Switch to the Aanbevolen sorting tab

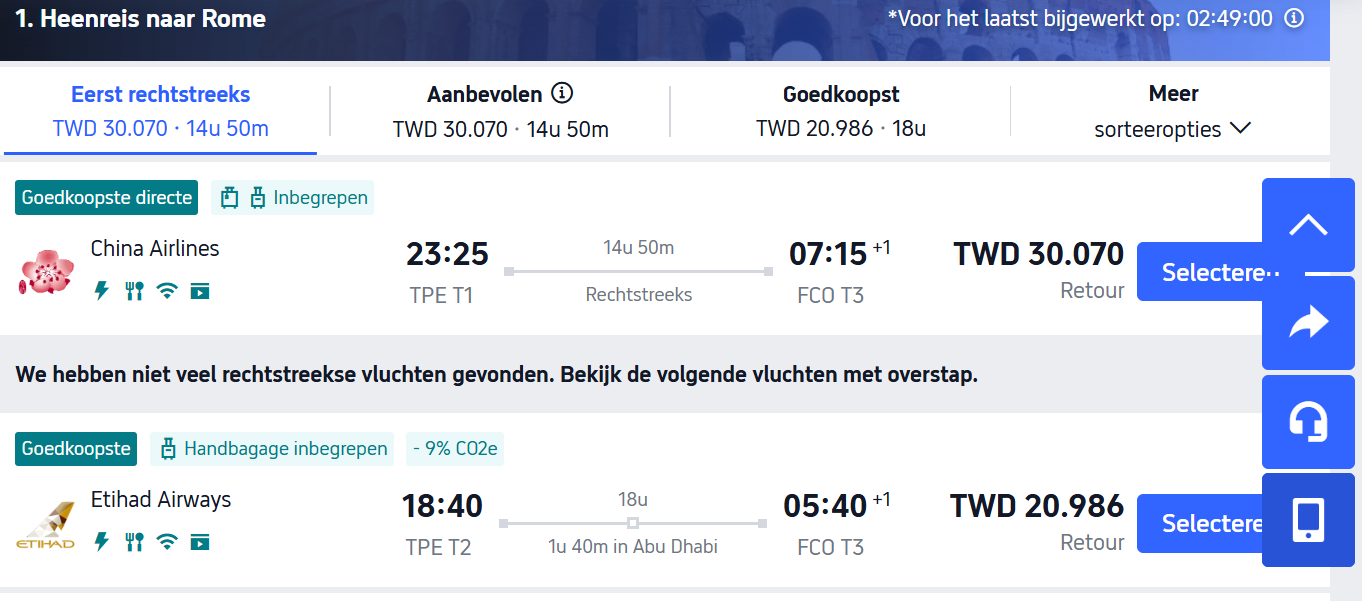[x=500, y=111]
